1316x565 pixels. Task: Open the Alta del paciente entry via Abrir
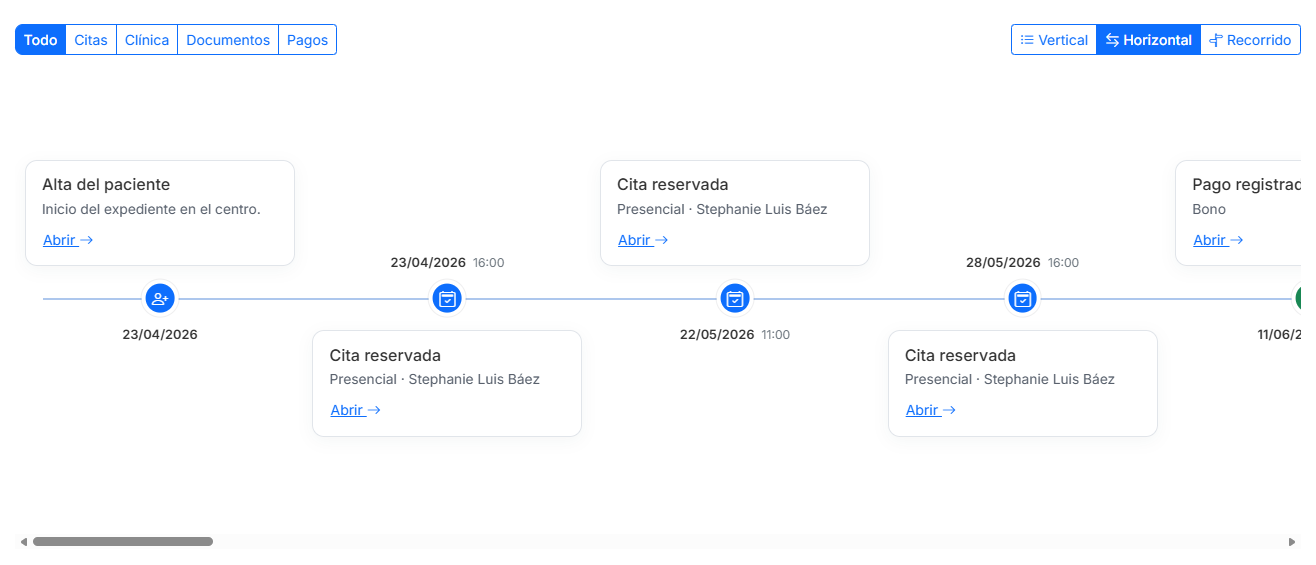coord(68,240)
